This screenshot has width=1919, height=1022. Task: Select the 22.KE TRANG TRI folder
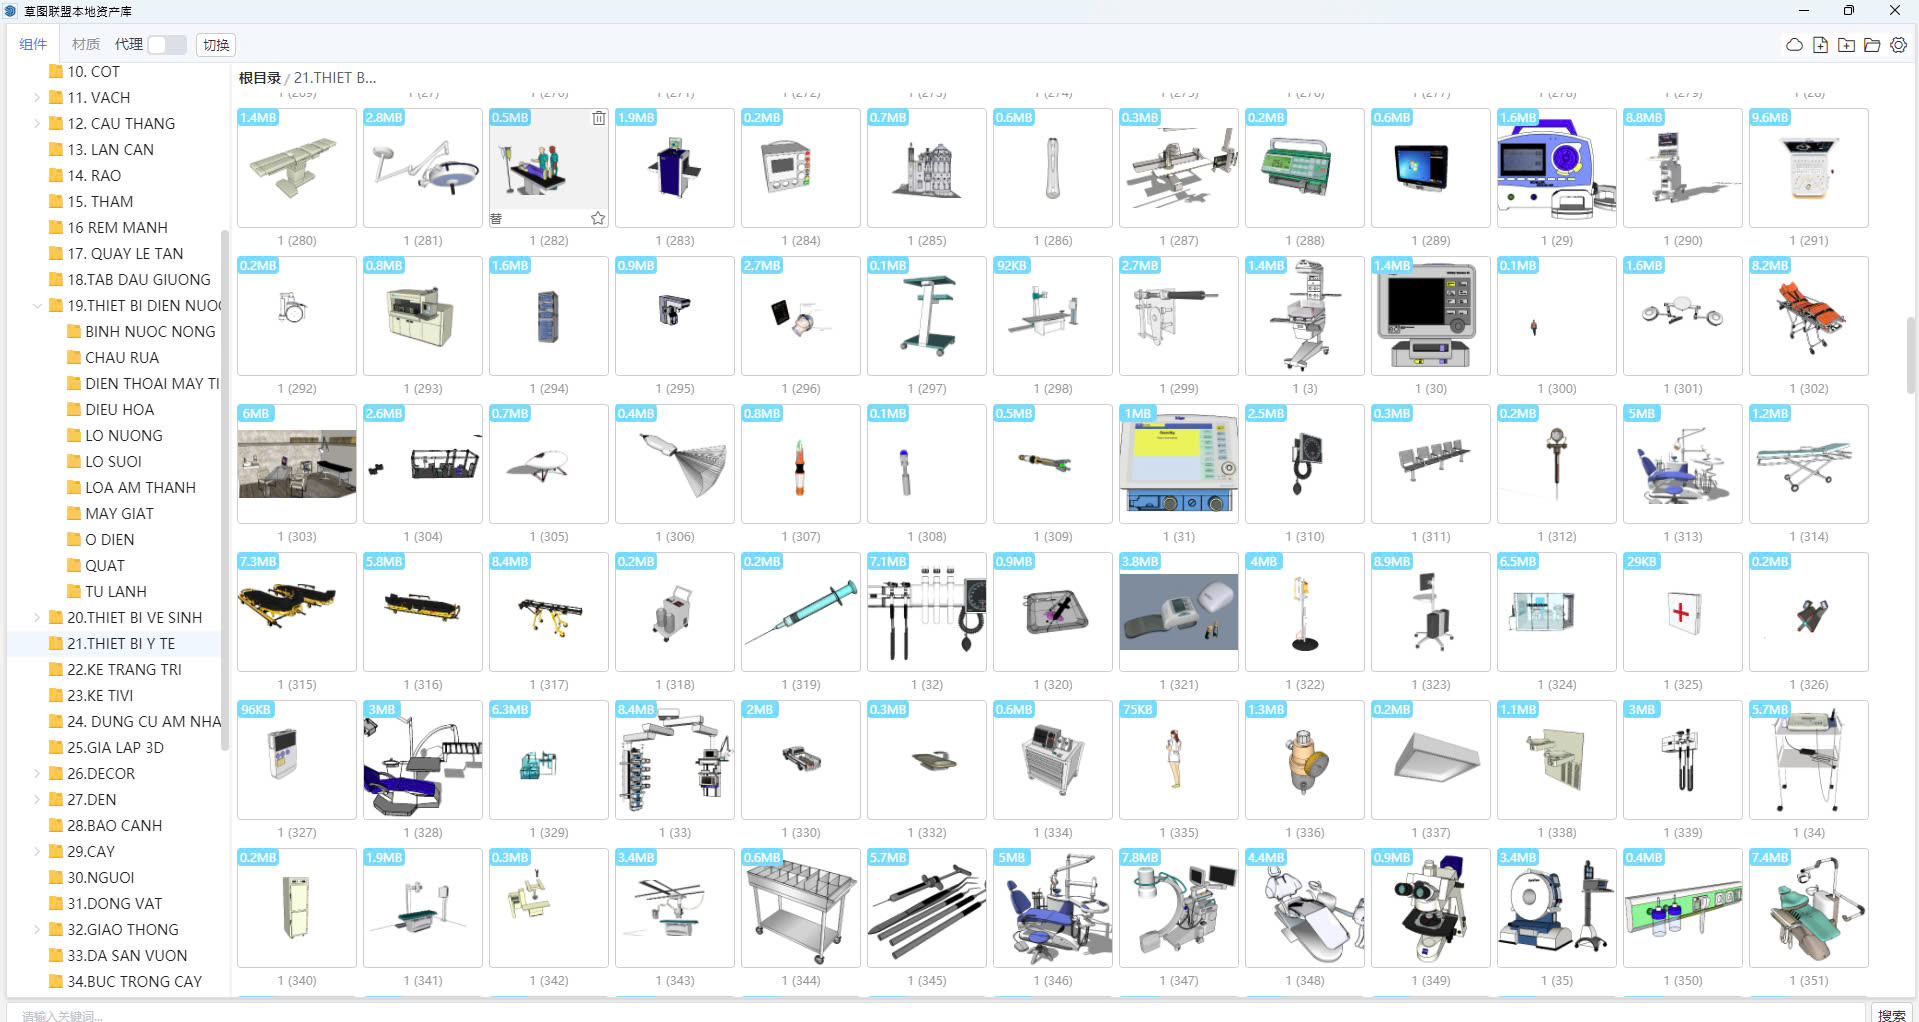(124, 670)
